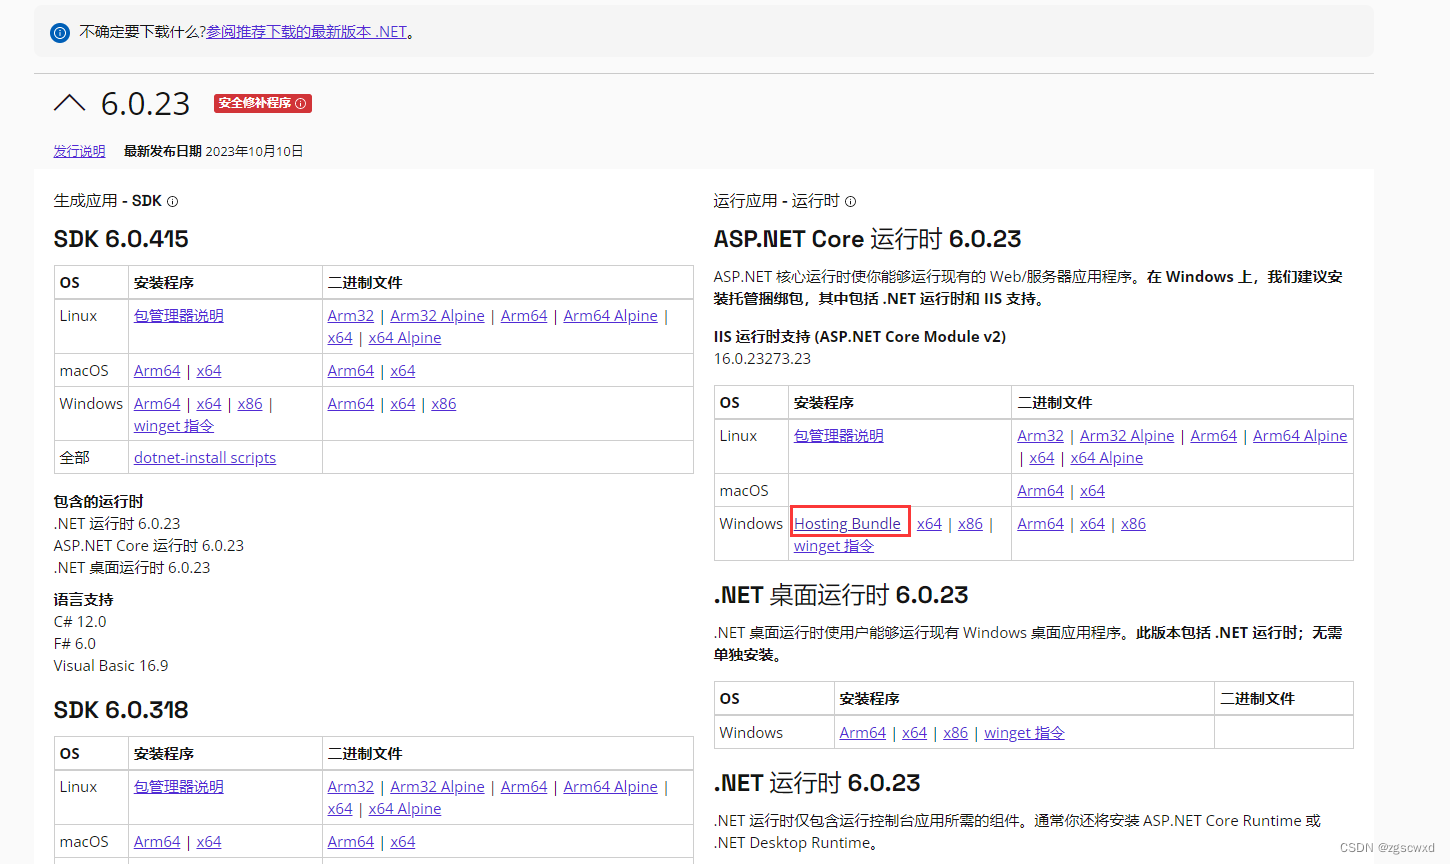The height and width of the screenshot is (864, 1450).
Task: Open ASP.NET Core winget instructions link
Action: tap(834, 545)
